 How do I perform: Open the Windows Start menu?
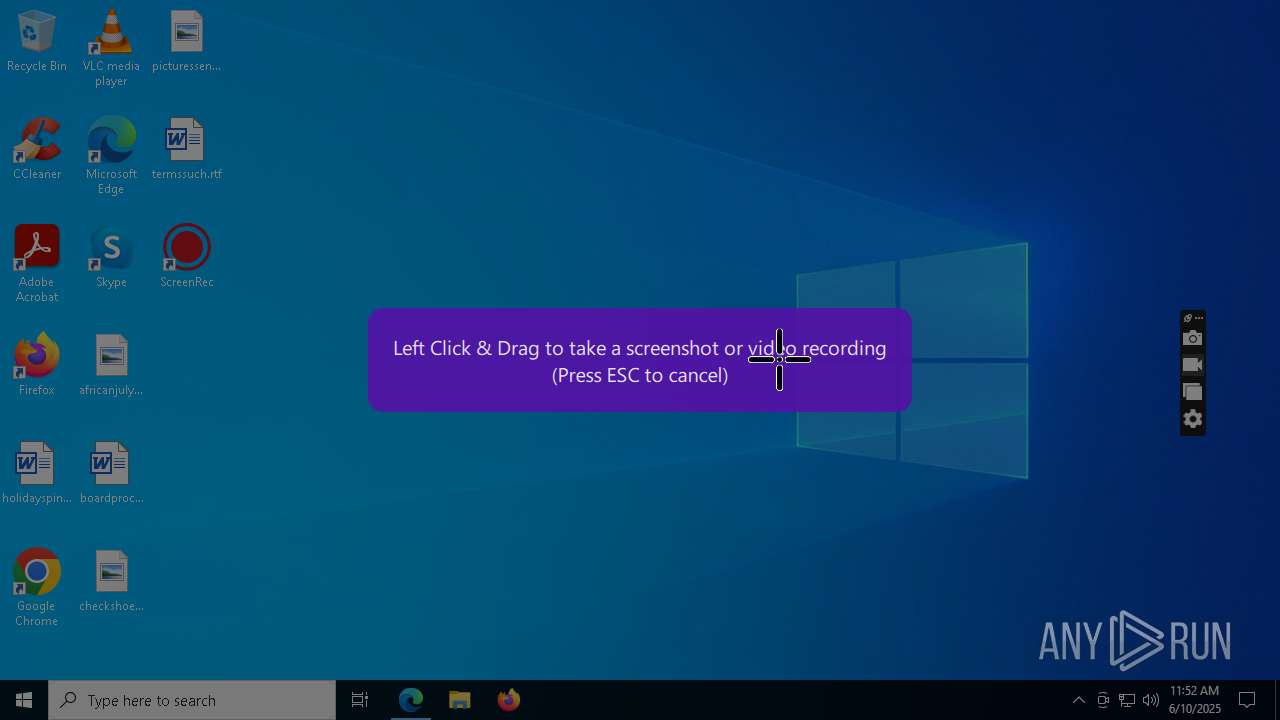(x=24, y=700)
